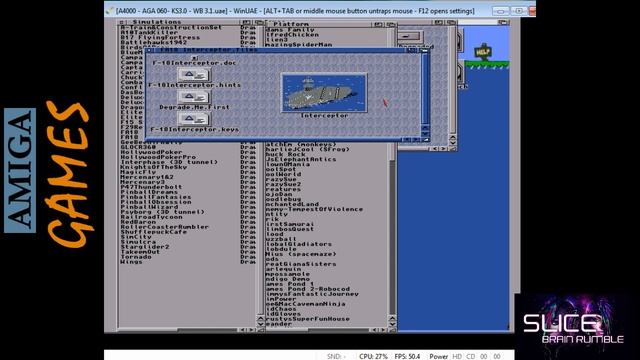Select Indigo Demo in Platform list
The width and height of the screenshot is (640, 360).
(287, 279)
